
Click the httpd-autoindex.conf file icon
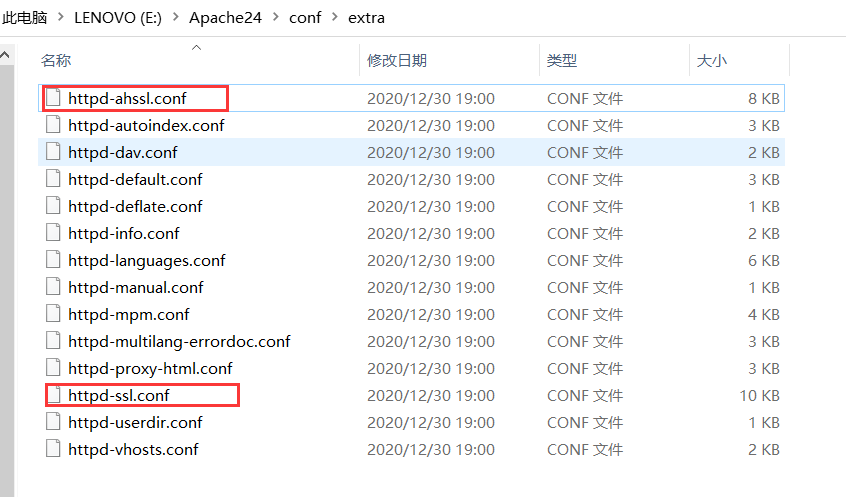53,125
